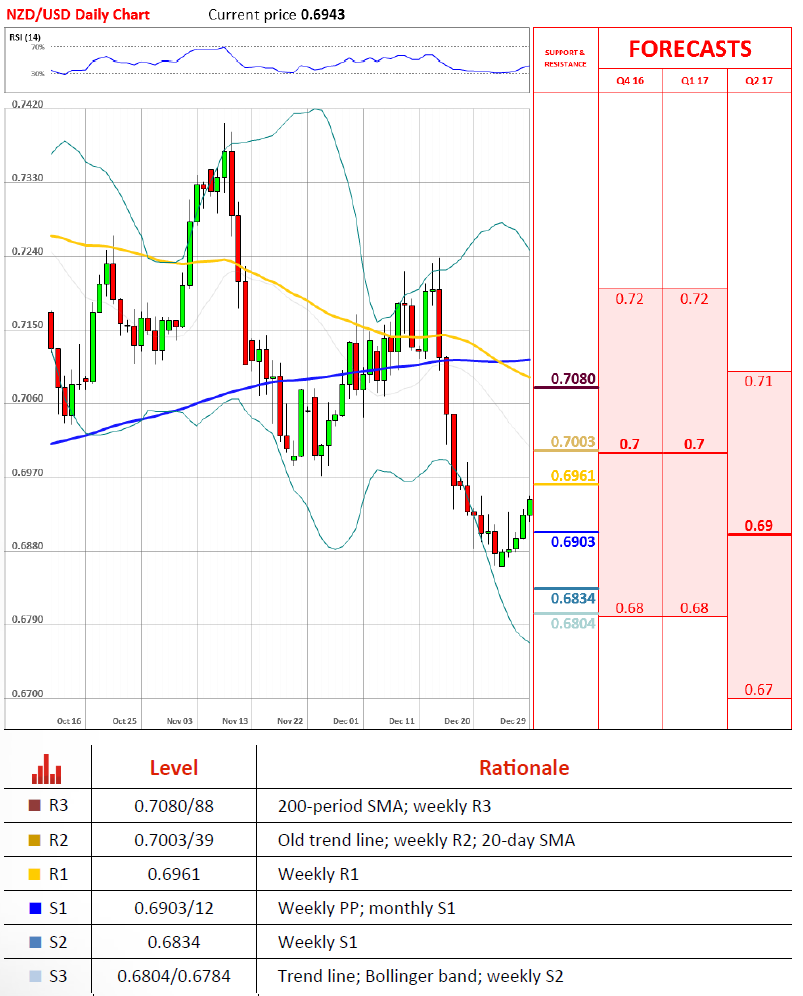Click the S1 blue color swatch
This screenshot has width=803, height=996.
(35, 908)
